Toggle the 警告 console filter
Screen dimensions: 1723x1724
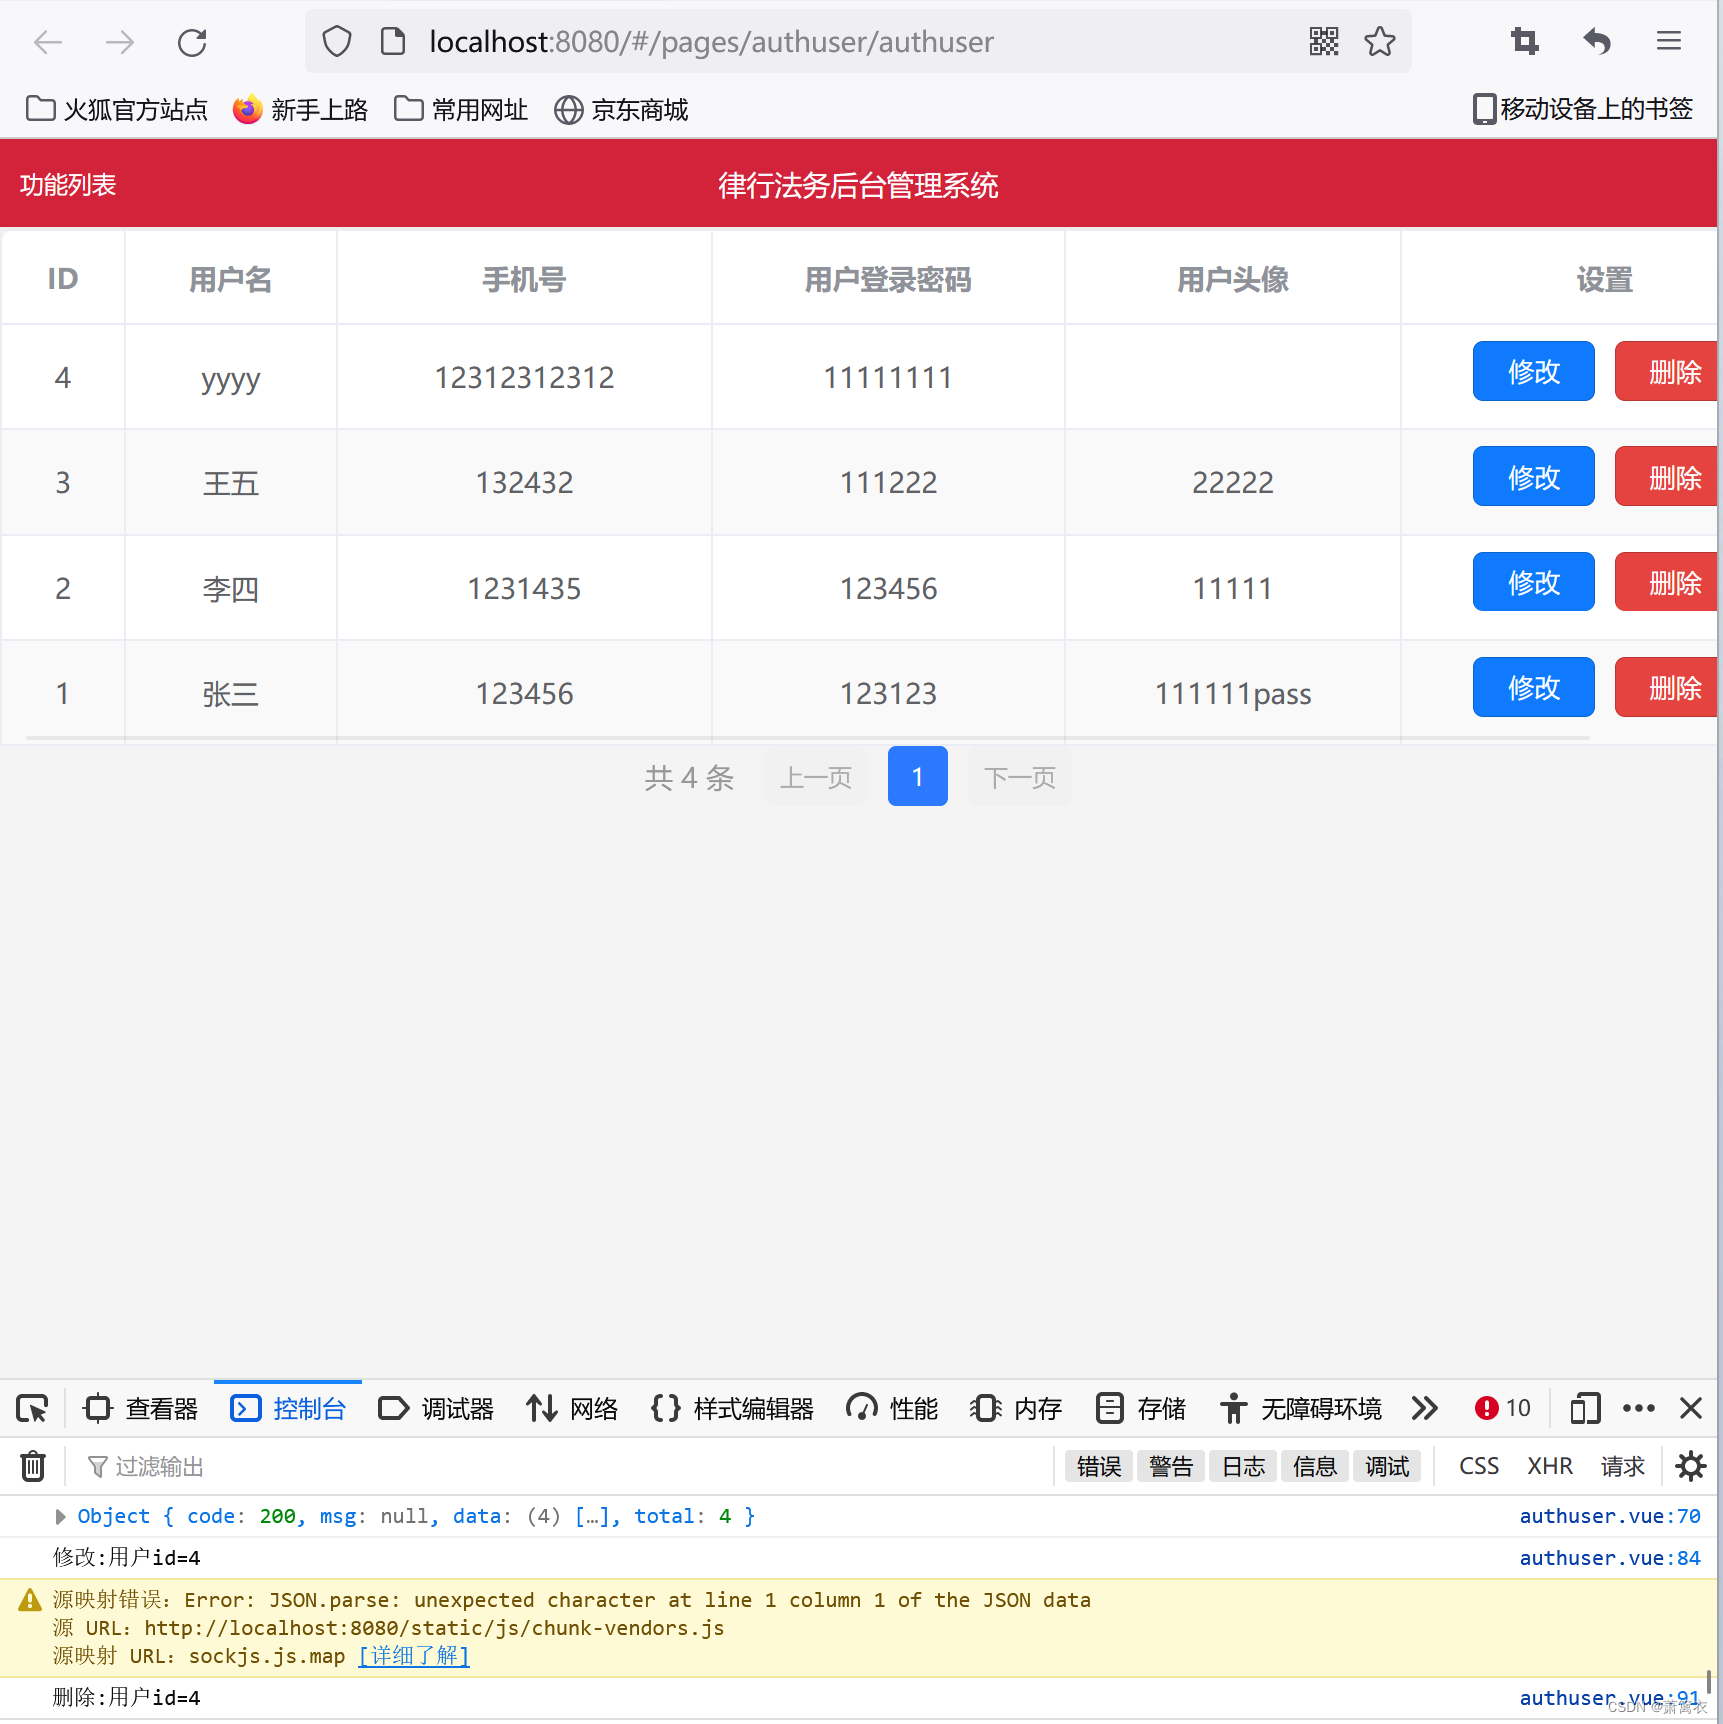[x=1171, y=1466]
